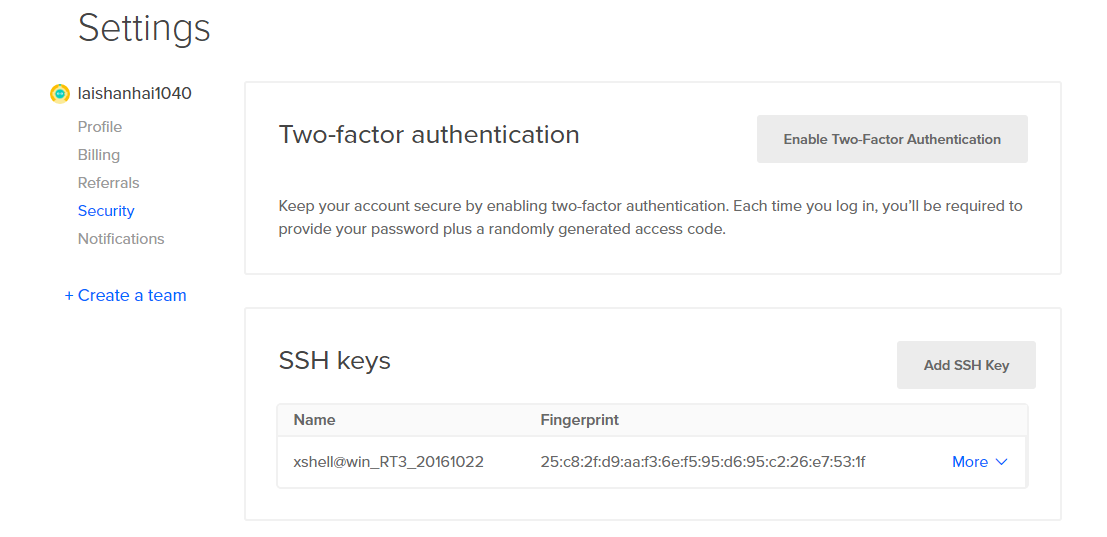This screenshot has height=537, width=1107.
Task: Click the SSH key fingerprint value
Action: click(702, 462)
